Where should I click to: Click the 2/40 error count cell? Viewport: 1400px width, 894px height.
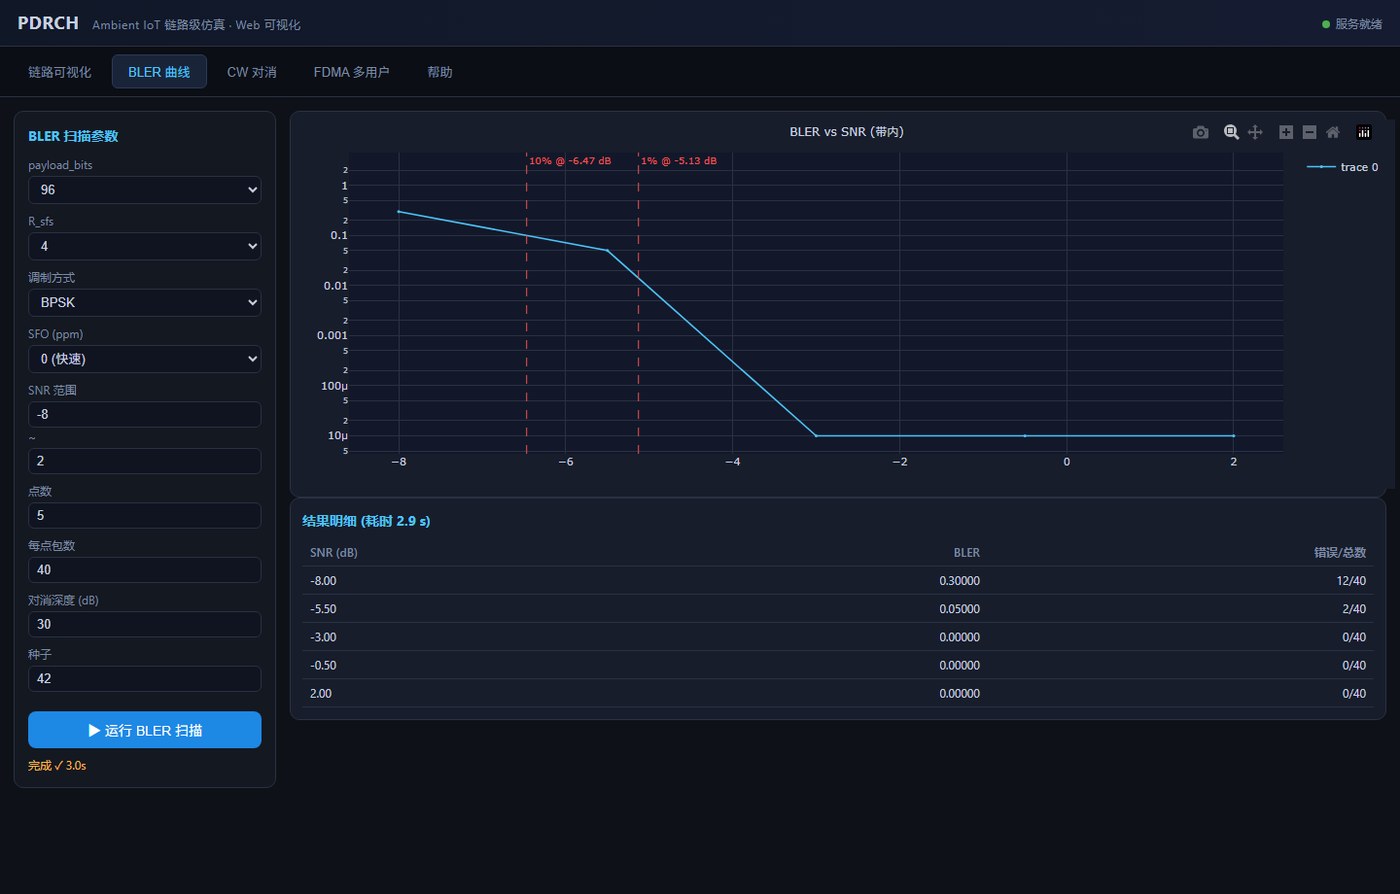(1354, 609)
